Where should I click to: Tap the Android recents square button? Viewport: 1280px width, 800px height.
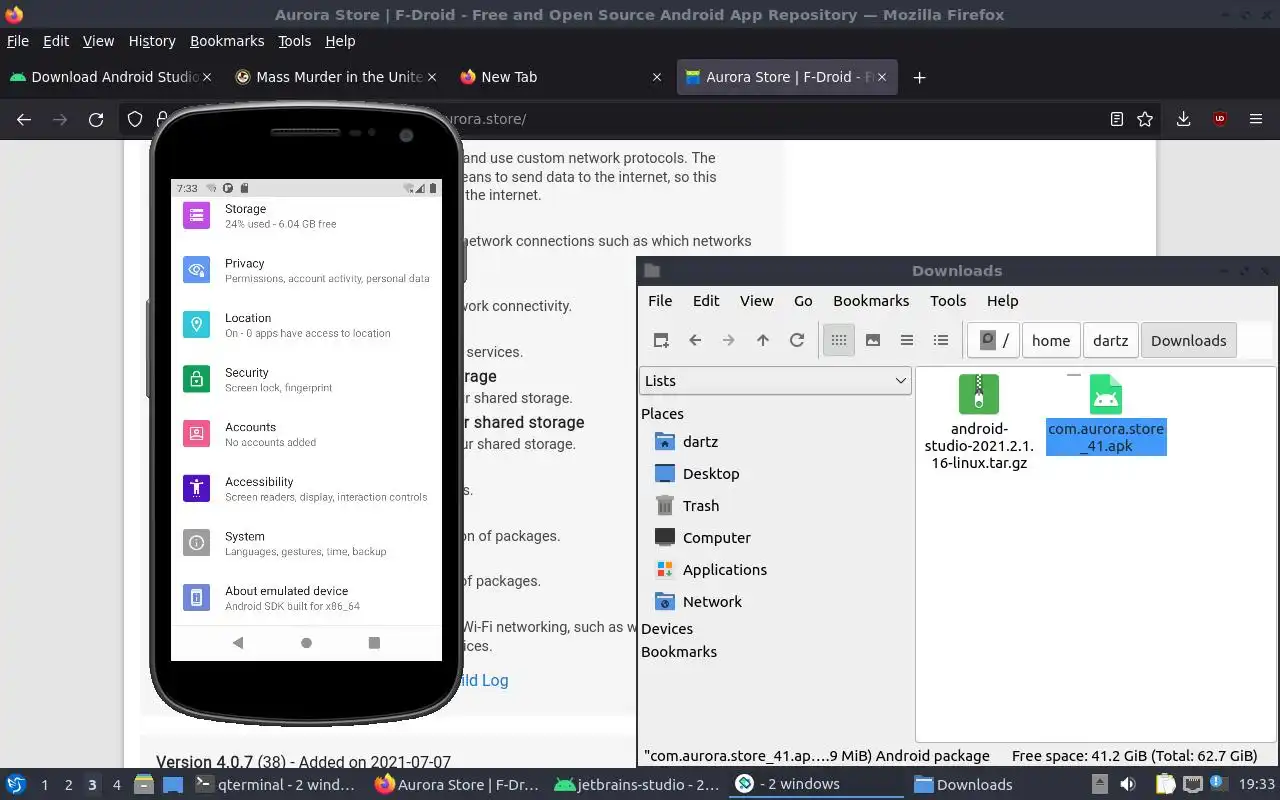point(374,643)
